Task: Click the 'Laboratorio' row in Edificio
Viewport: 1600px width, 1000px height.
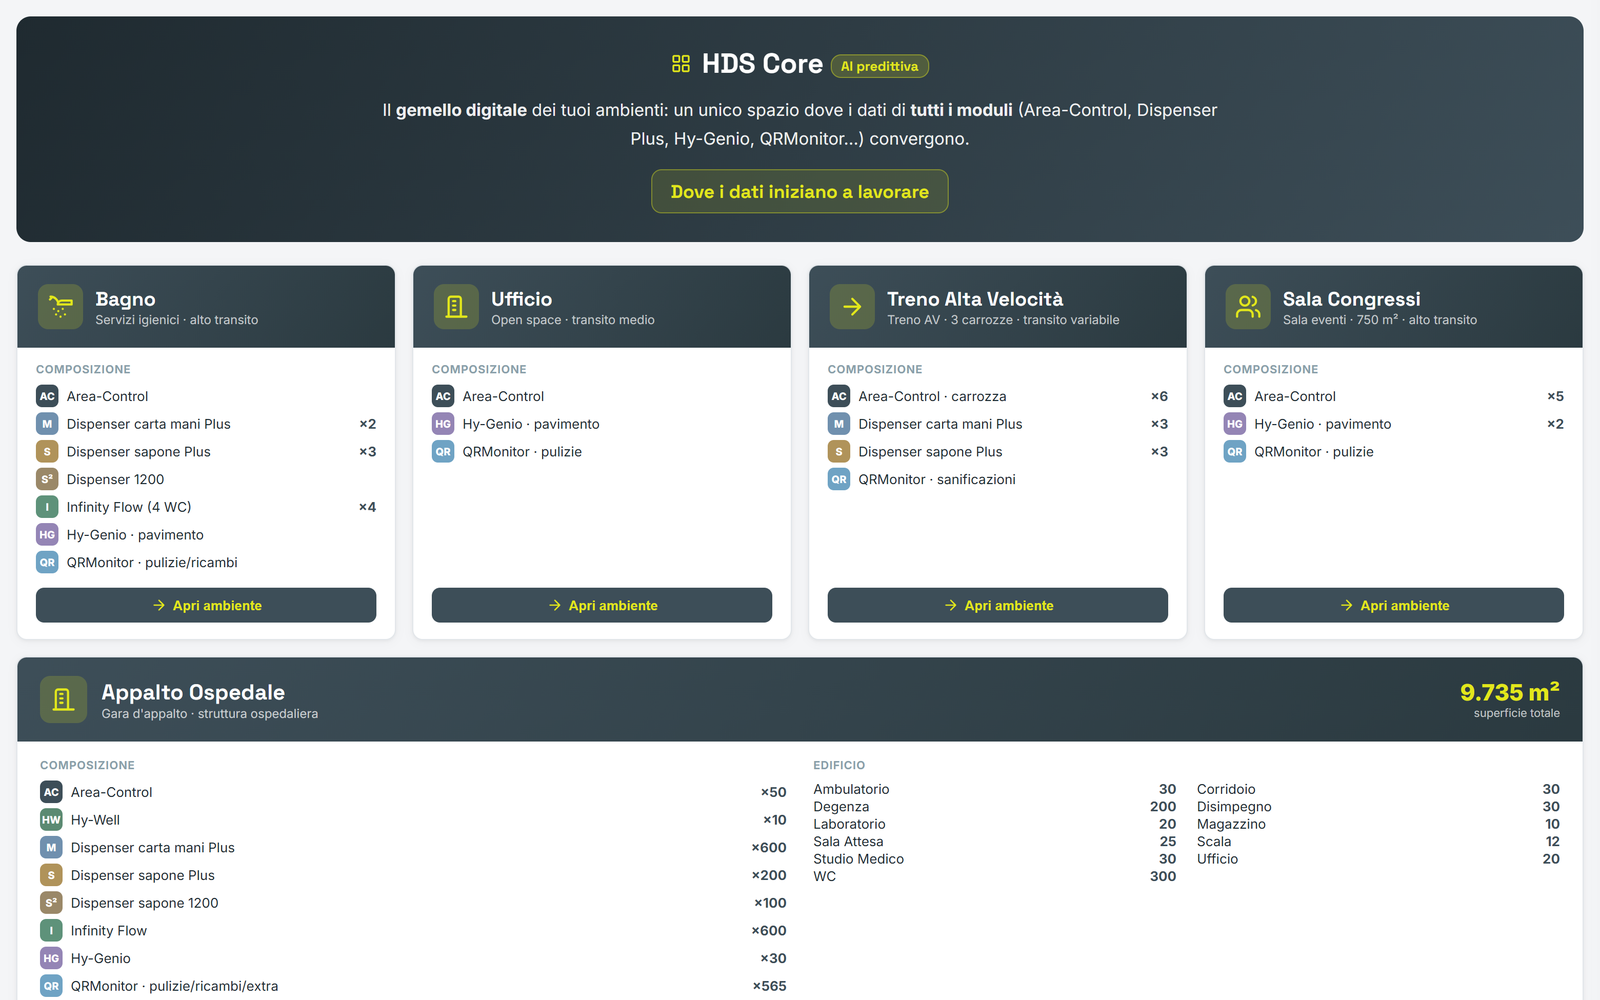Action: (995, 824)
